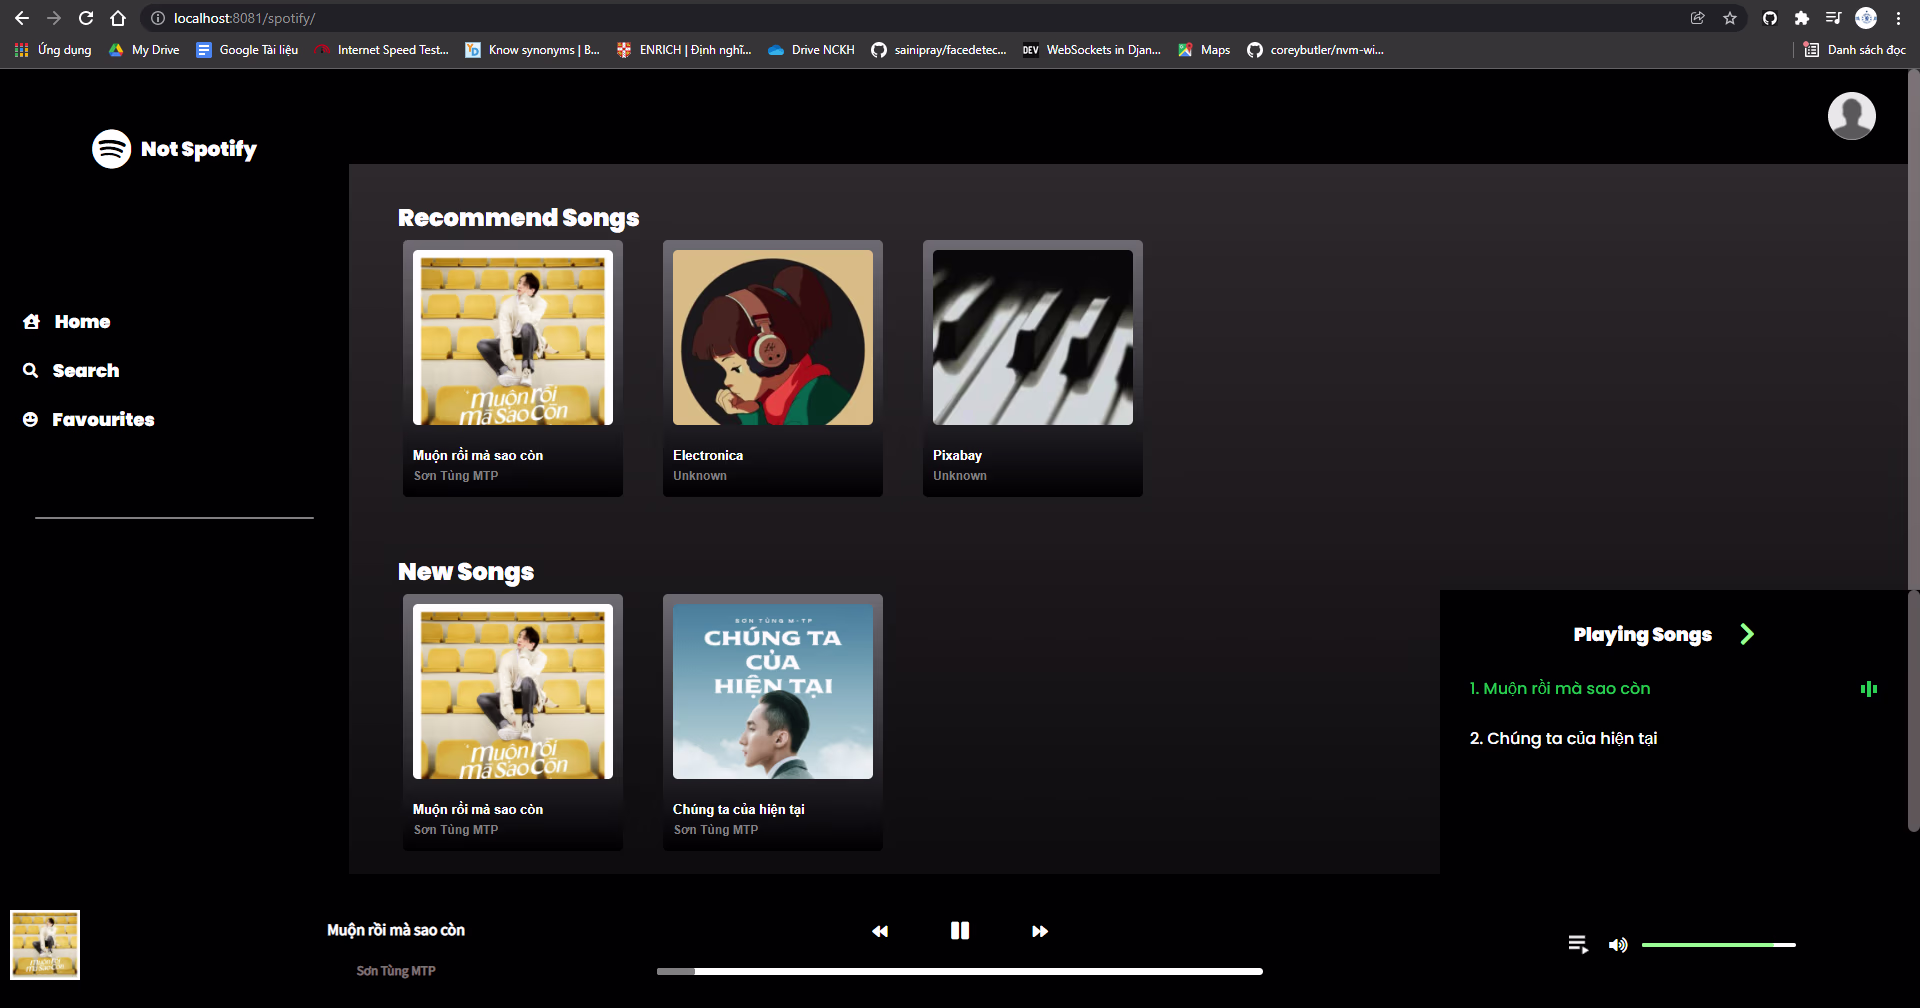This screenshot has width=1920, height=1008.
Task: Click Chúng ta của hiện tại title in New Songs
Action: click(x=739, y=809)
